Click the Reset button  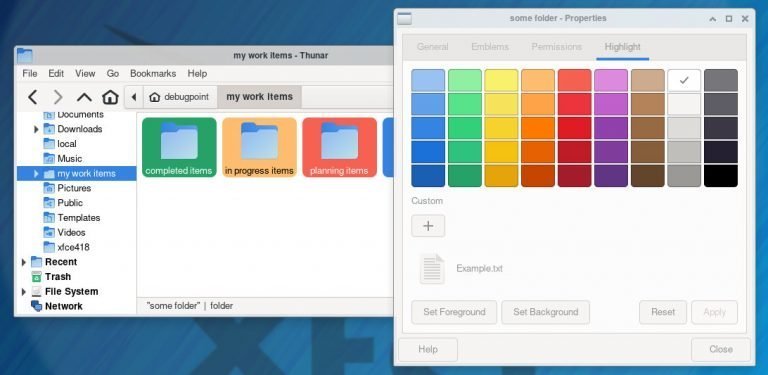(x=663, y=312)
